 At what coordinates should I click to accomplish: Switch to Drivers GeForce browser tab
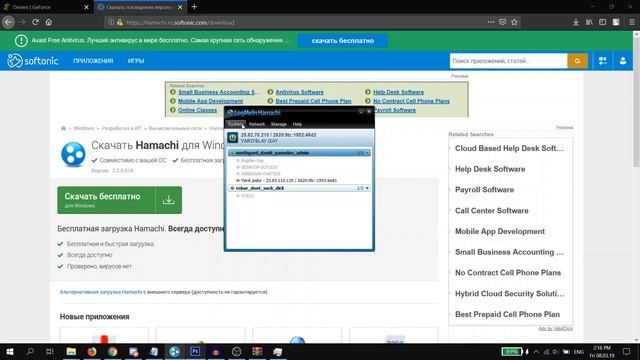46,7
